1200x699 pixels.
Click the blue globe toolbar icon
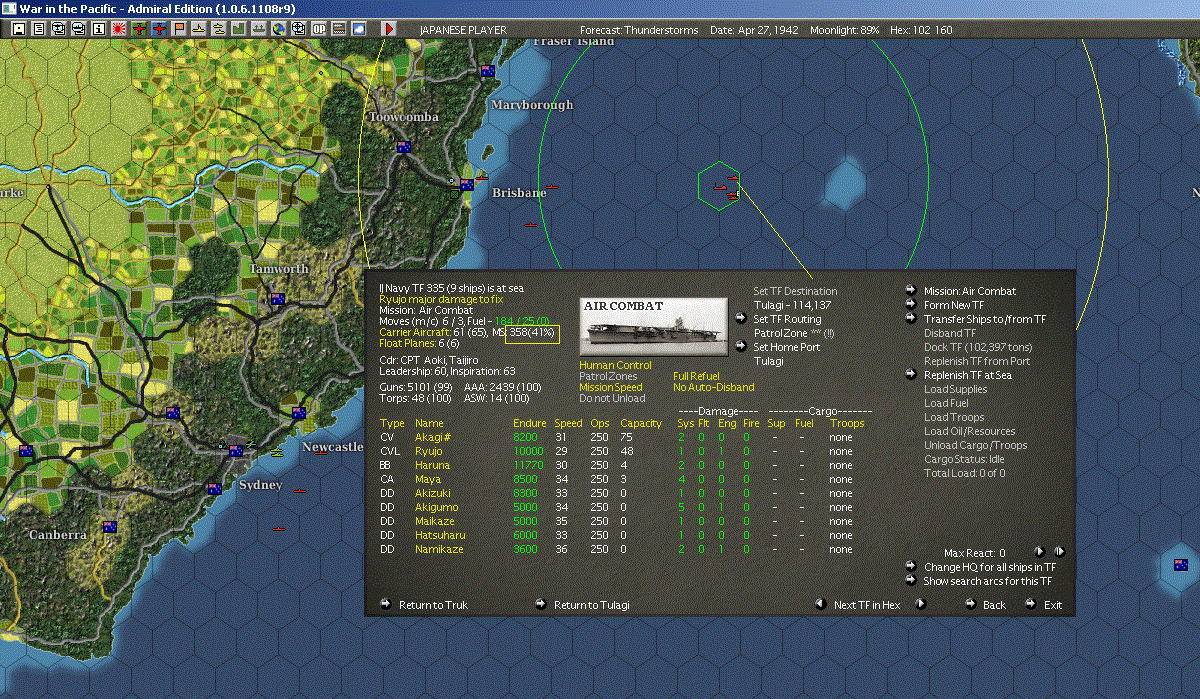279,30
